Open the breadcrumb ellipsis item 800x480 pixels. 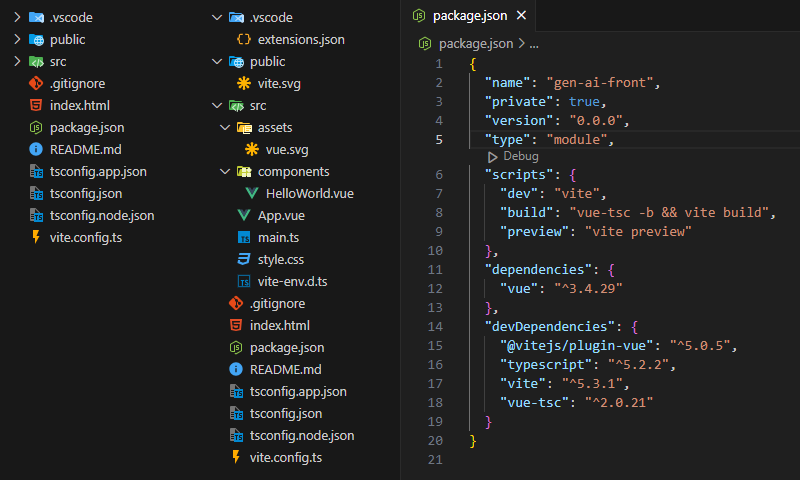pyautogui.click(x=534, y=44)
